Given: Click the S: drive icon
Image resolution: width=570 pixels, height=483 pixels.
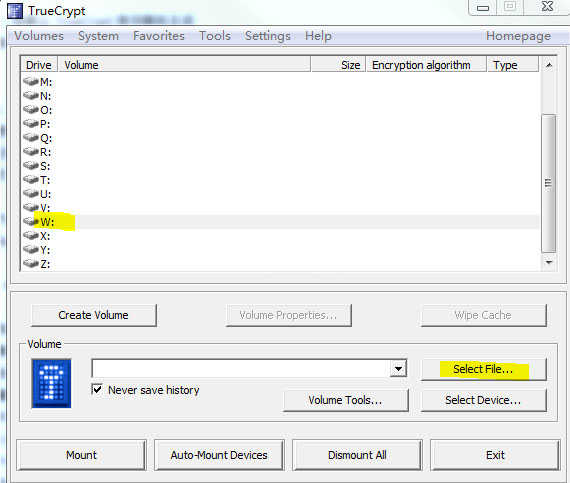Looking at the screenshot, I should [x=31, y=165].
